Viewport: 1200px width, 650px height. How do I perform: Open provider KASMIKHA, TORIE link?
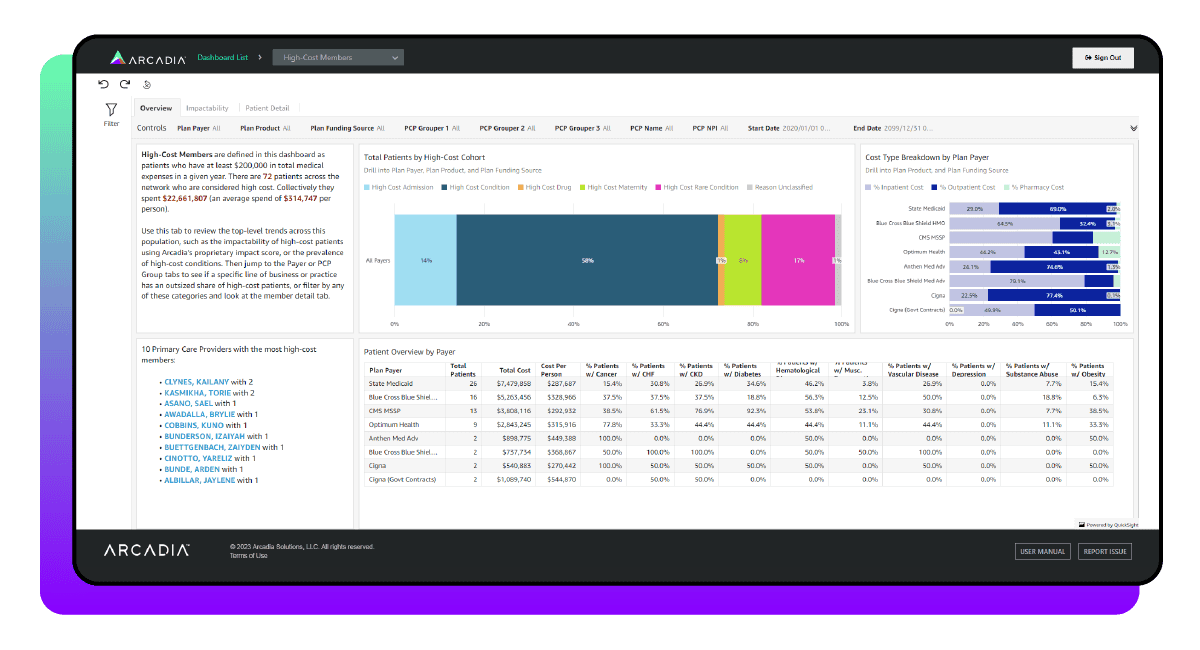coord(197,392)
